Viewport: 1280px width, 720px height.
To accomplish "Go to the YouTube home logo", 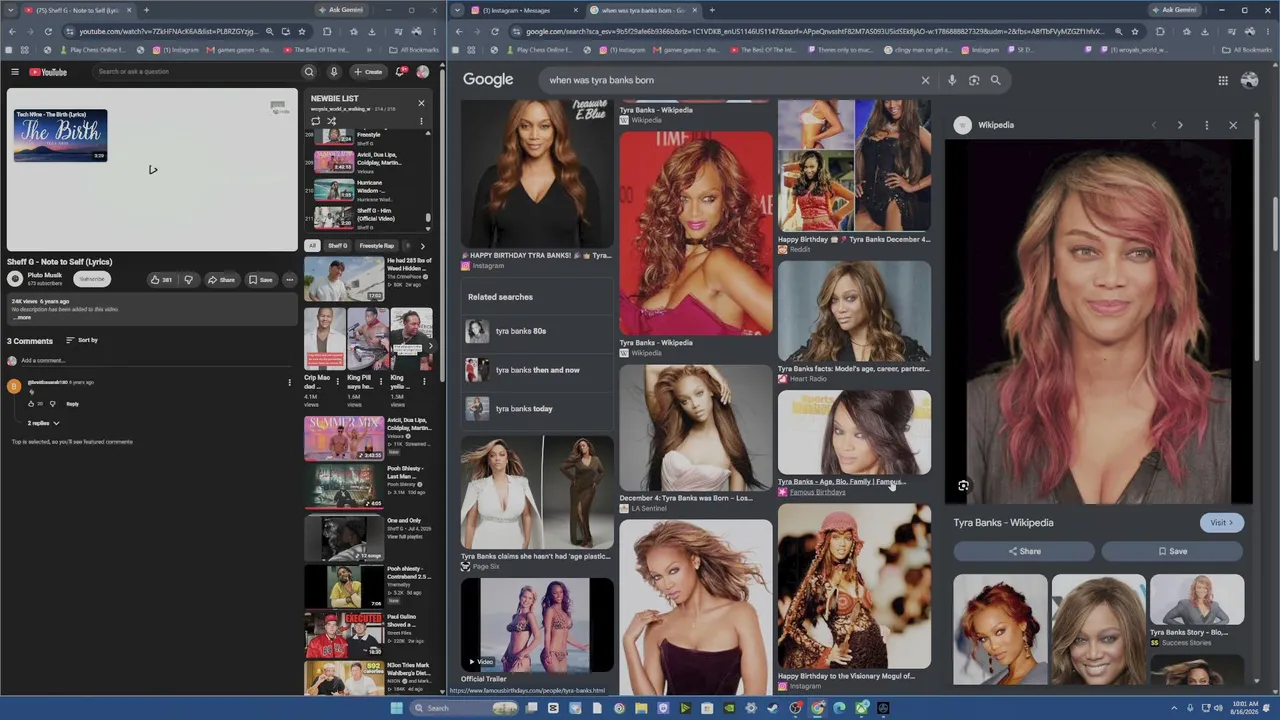I will 48,72.
